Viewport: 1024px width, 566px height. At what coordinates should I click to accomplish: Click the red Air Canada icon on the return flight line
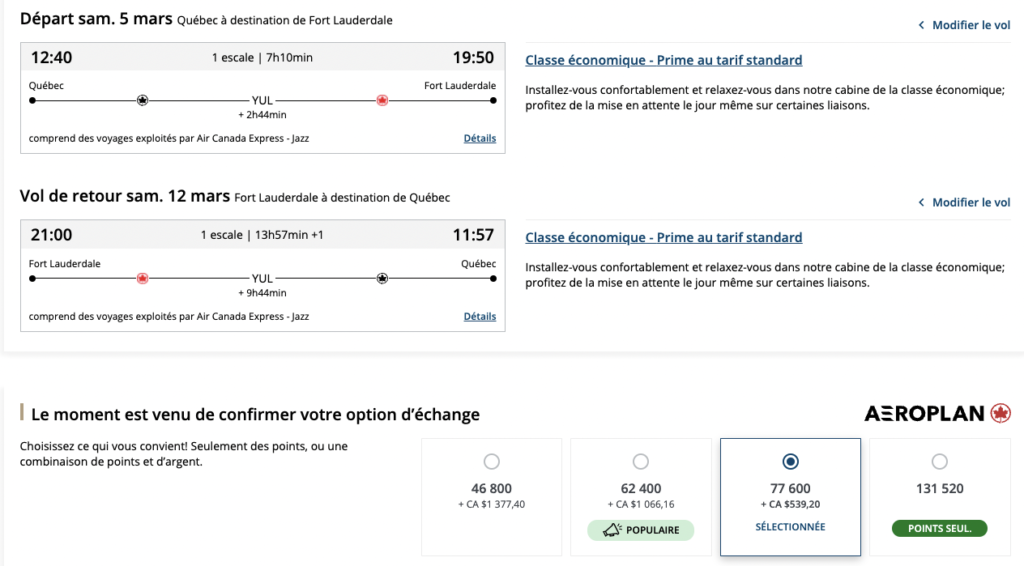(142, 278)
